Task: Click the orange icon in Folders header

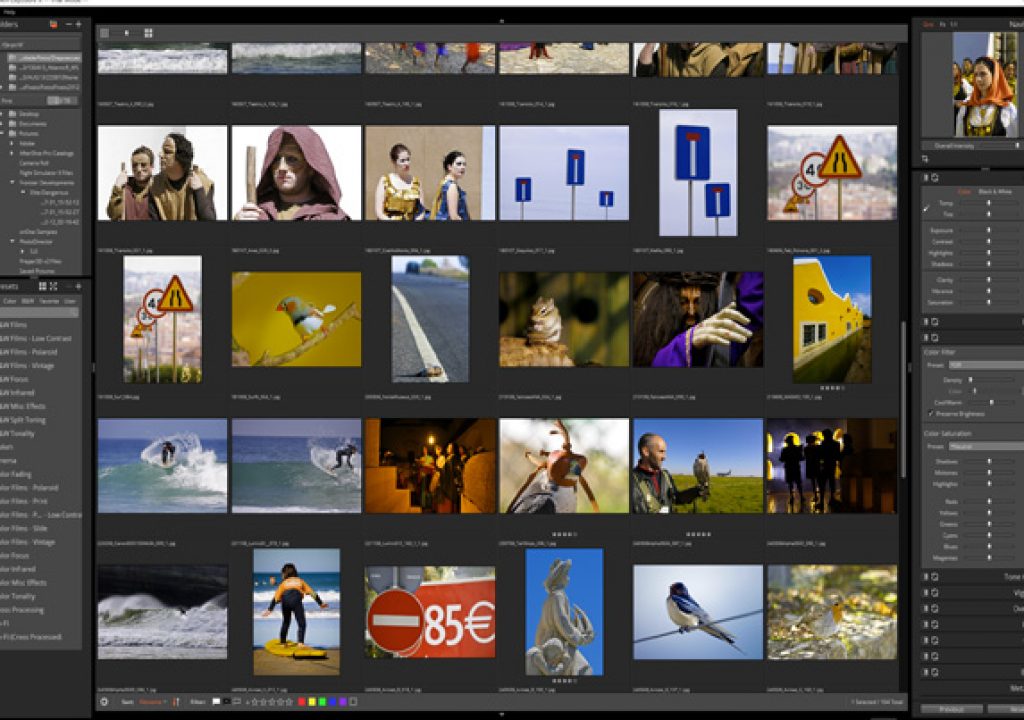Action: pos(54,24)
